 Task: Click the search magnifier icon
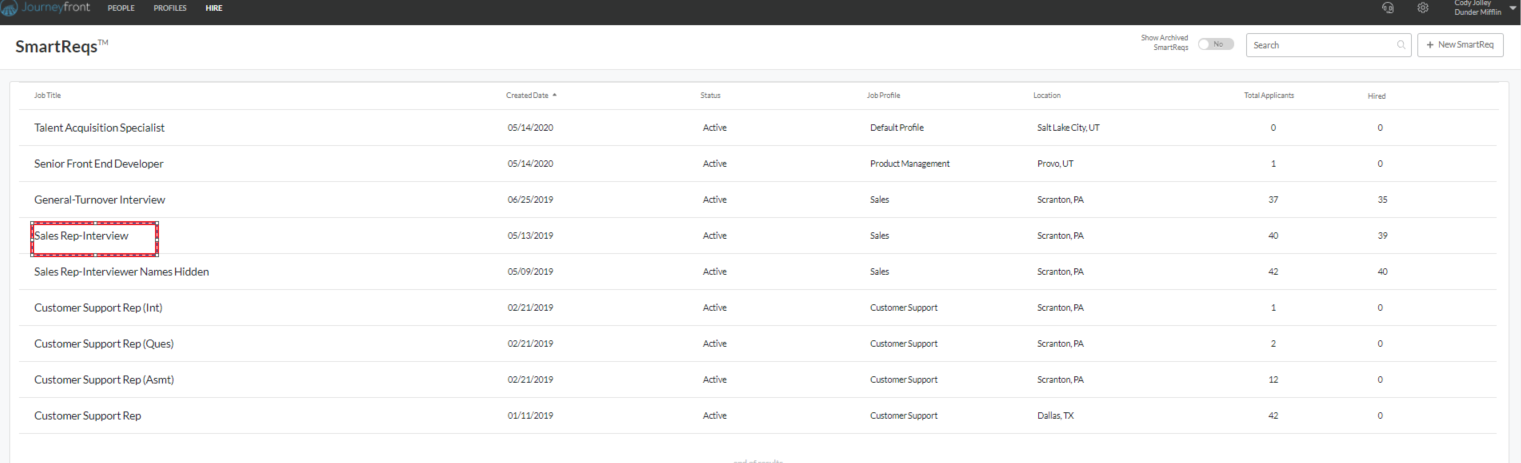pos(1401,45)
